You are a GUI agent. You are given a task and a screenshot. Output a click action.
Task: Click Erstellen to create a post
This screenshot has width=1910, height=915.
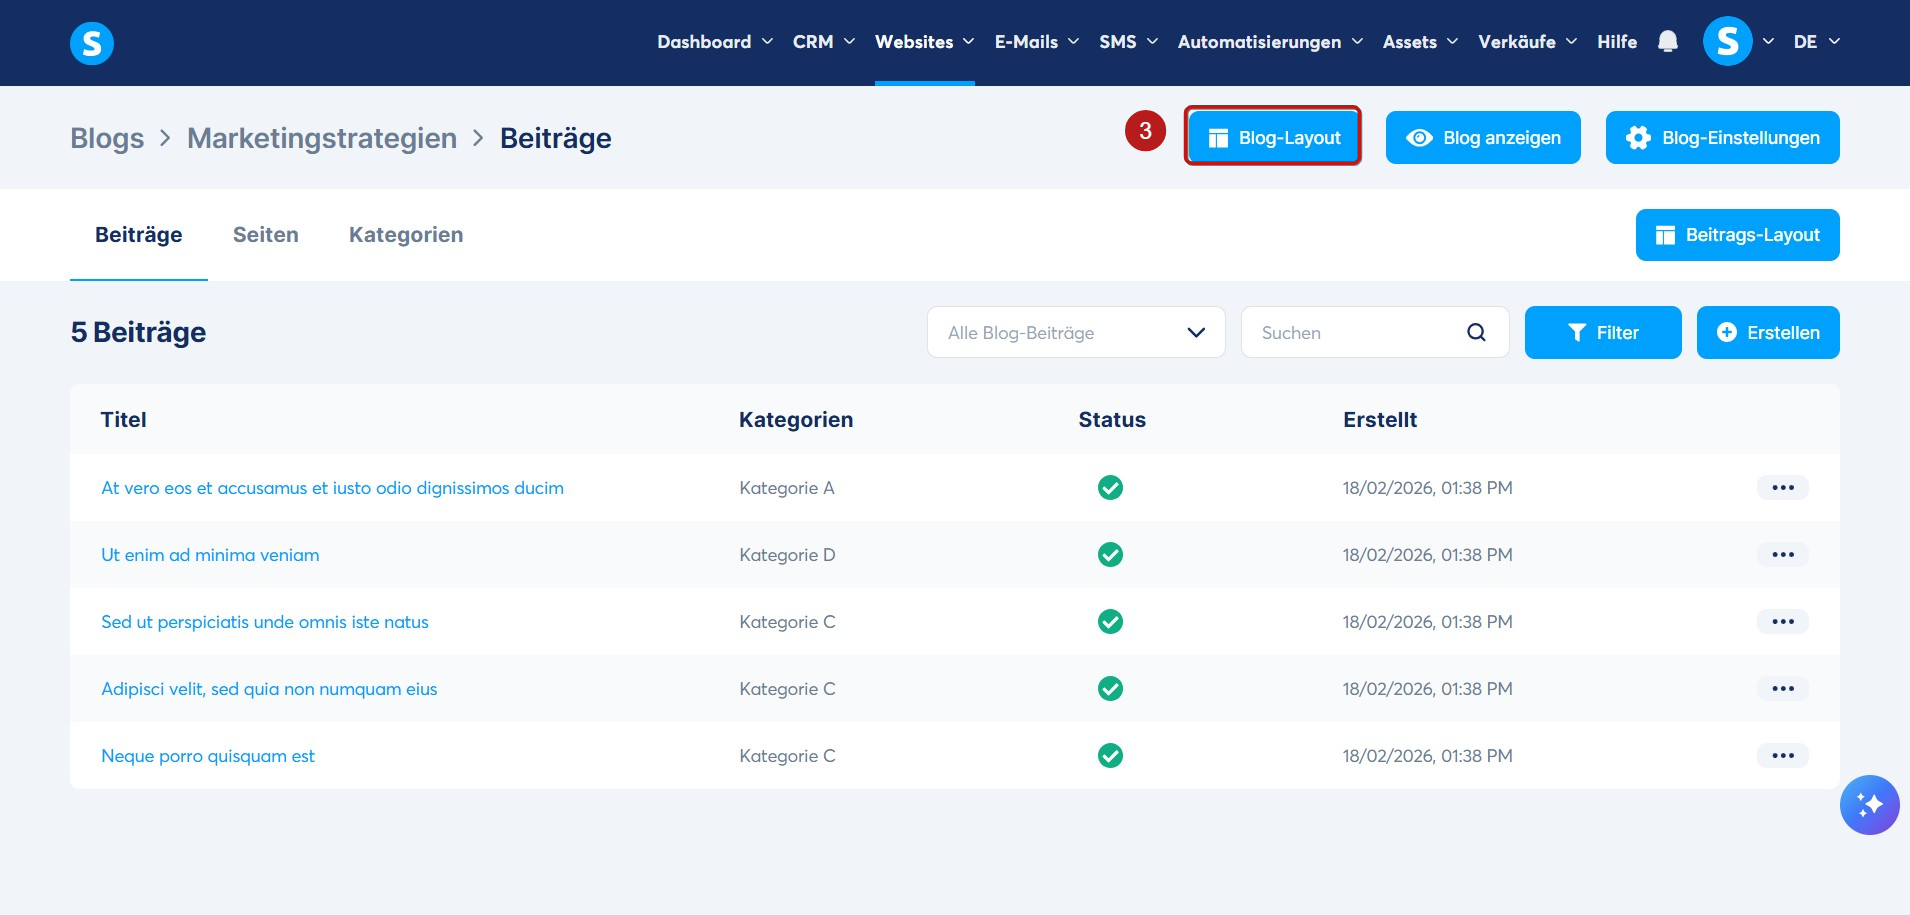coord(1768,333)
